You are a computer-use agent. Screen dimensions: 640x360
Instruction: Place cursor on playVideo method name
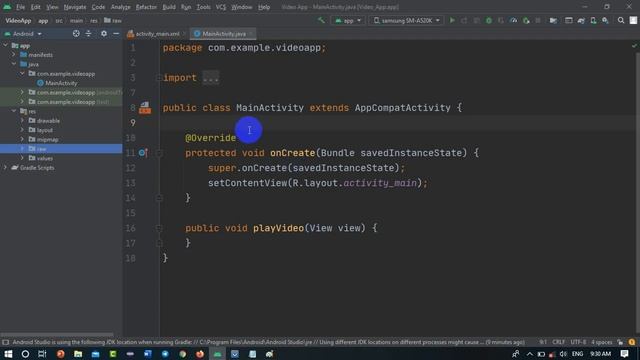click(x=278, y=228)
